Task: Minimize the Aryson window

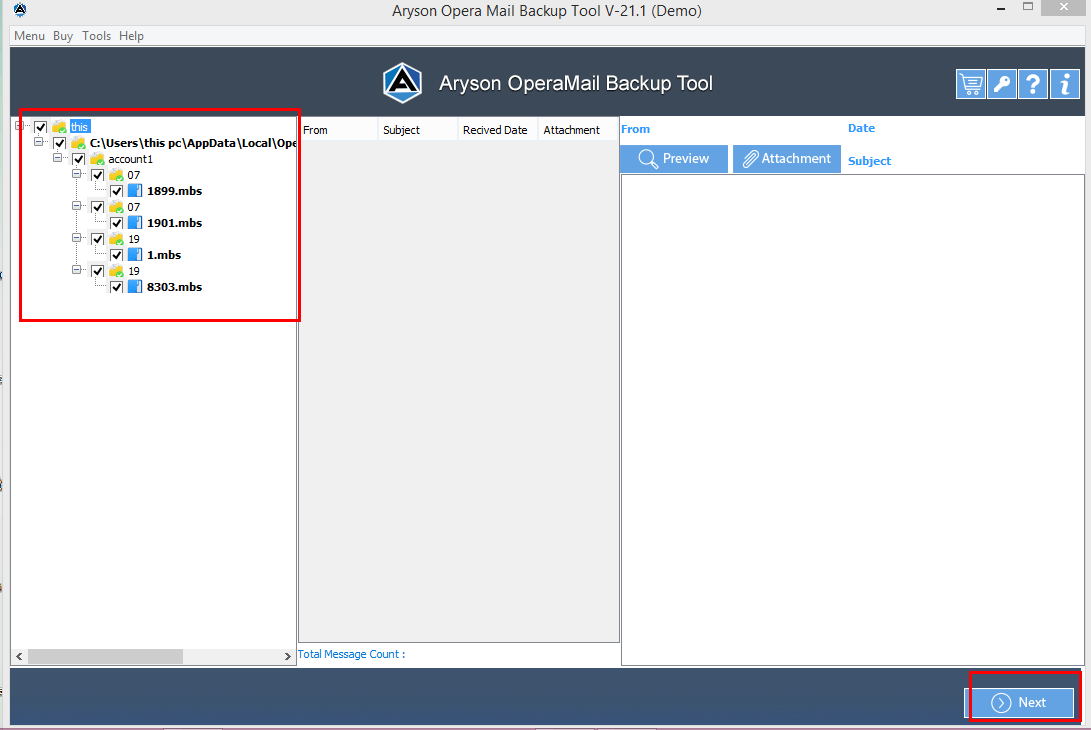Action: click(x=1001, y=8)
